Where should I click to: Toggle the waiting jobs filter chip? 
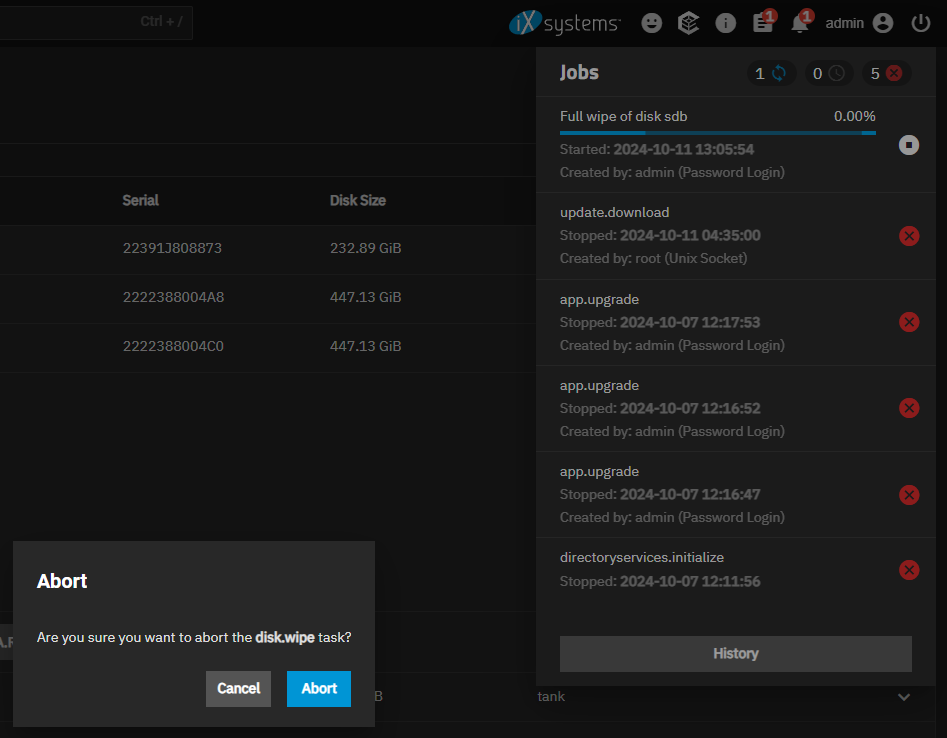click(x=828, y=73)
